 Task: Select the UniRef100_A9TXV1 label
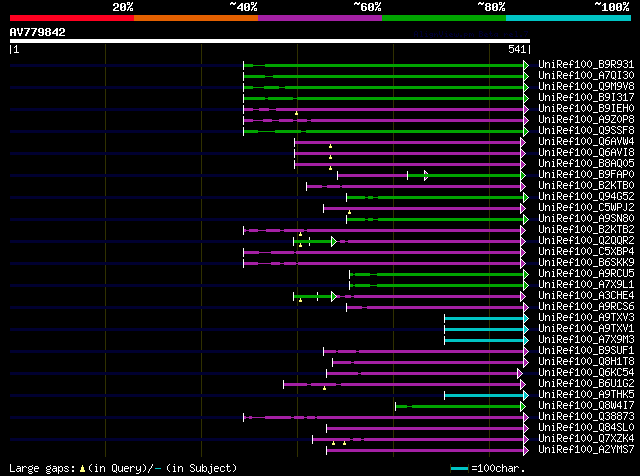[586, 329]
